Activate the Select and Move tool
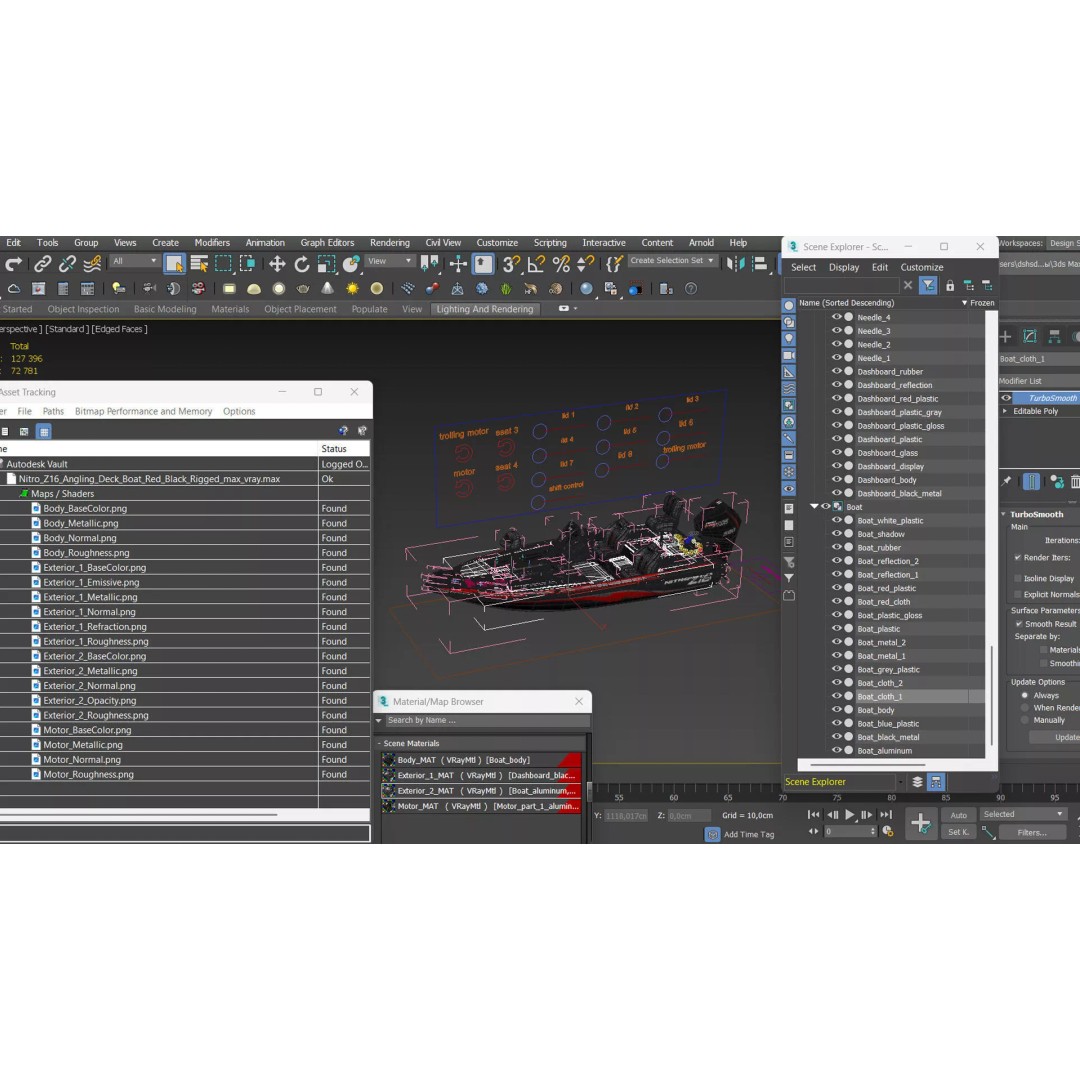The height and width of the screenshot is (1080, 1080). pyautogui.click(x=277, y=264)
